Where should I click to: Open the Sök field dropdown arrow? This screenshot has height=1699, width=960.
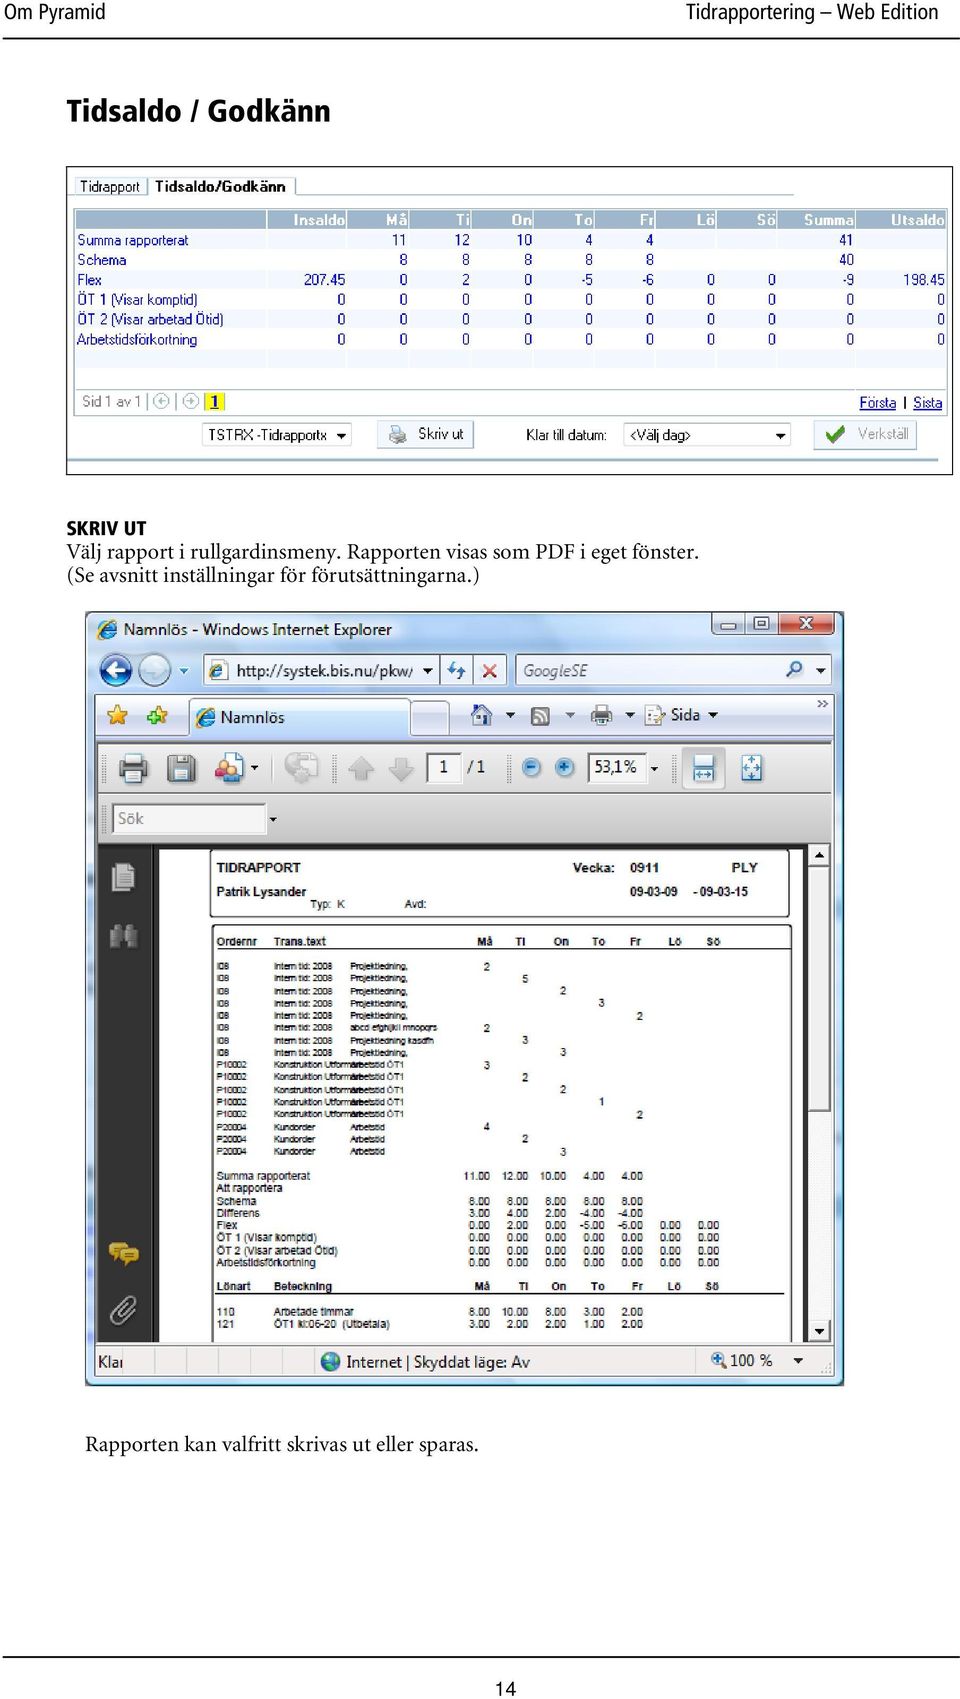point(272,819)
